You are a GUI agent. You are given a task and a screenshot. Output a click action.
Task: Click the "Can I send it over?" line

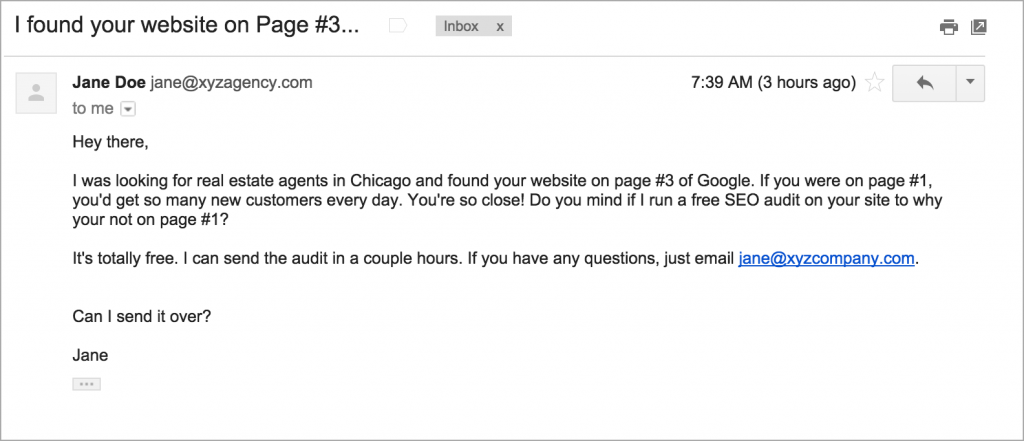pyautogui.click(x=142, y=316)
